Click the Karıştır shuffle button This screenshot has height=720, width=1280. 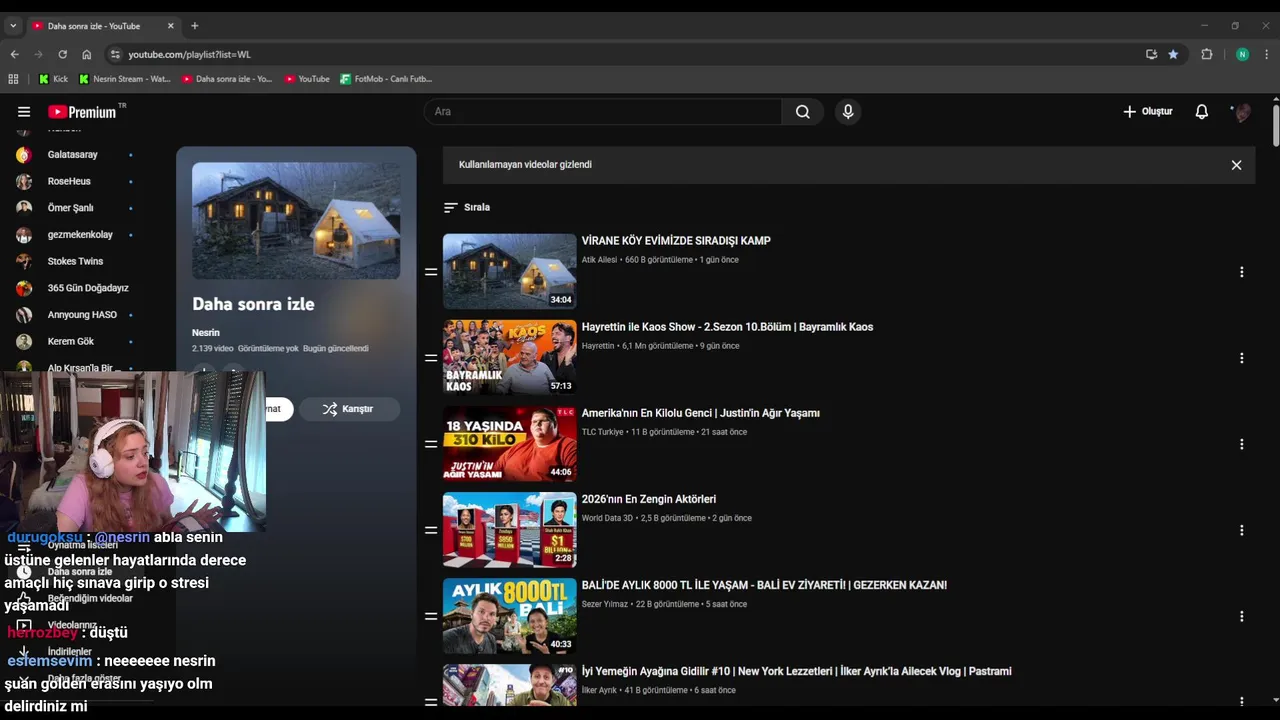click(x=349, y=409)
